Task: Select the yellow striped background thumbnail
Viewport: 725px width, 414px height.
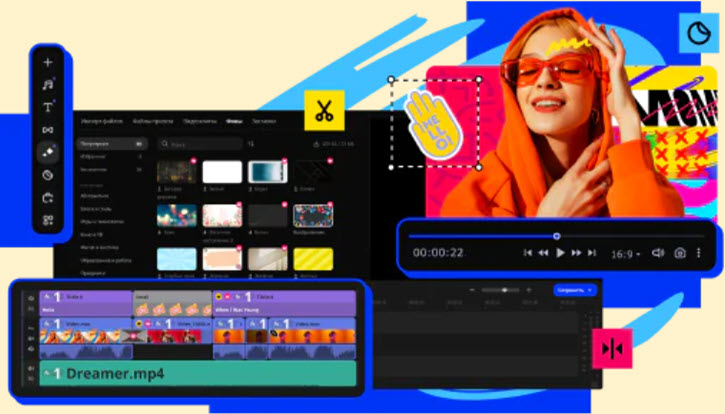Action: (x=313, y=259)
